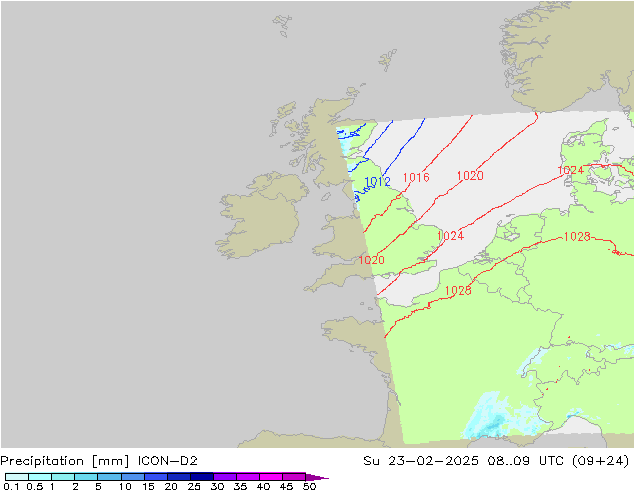The image size is (634, 490).
Task: Select the 20–25 mm dark blue swatch
Action: click(x=179, y=477)
